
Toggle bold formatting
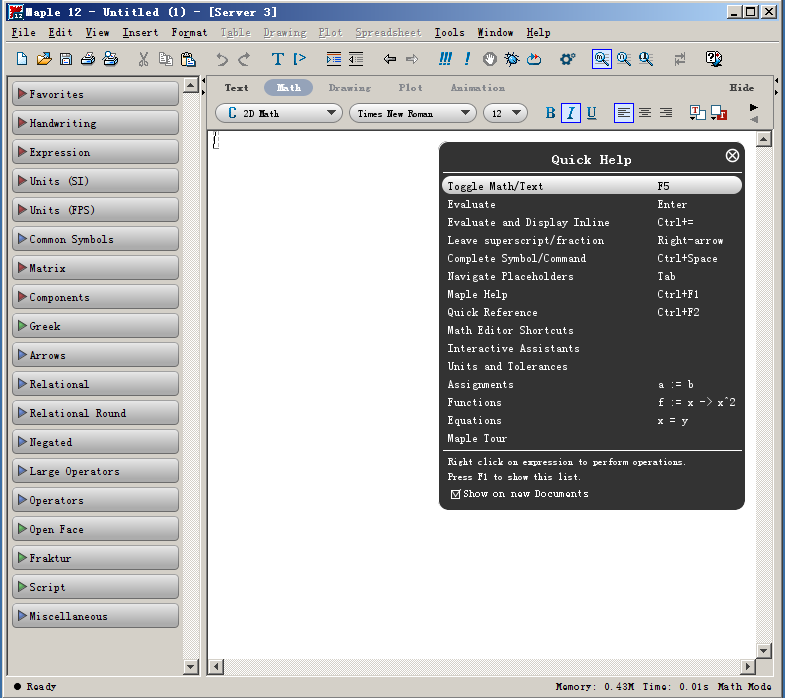550,113
